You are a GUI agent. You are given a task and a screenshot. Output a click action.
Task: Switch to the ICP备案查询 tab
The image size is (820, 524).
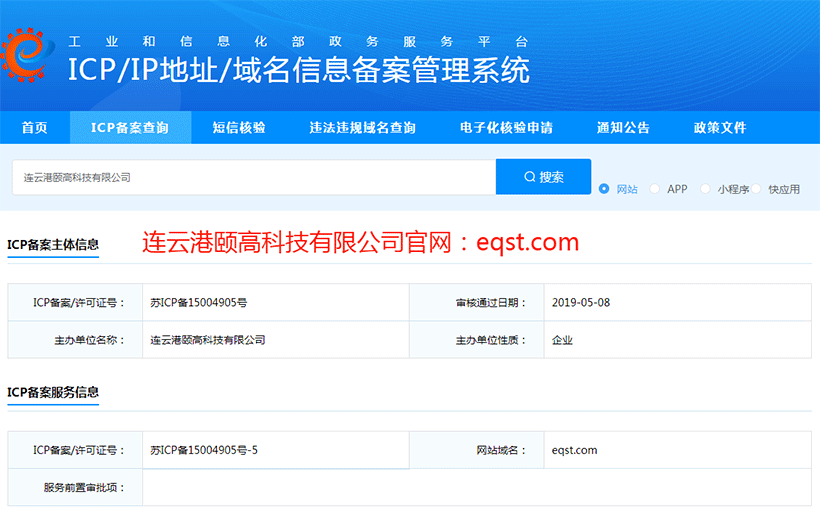(130, 128)
